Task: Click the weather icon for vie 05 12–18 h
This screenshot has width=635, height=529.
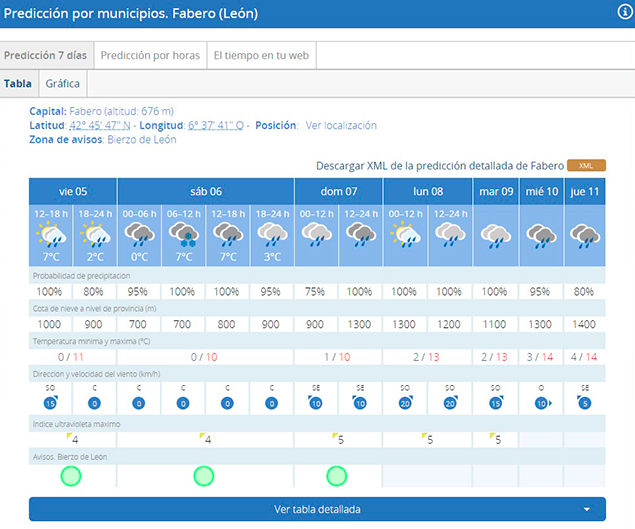Action: [x=50, y=236]
